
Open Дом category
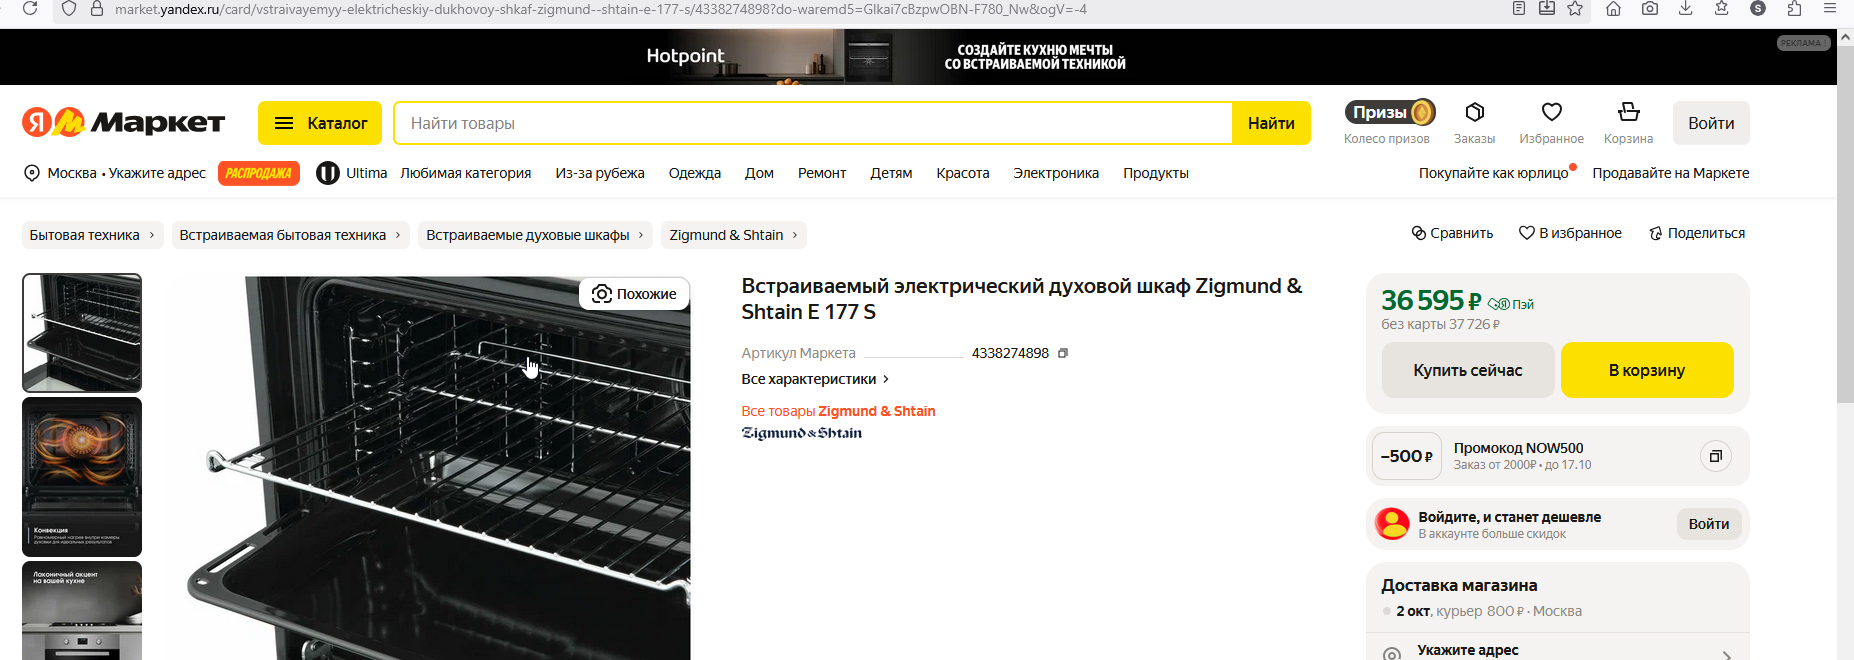[759, 173]
